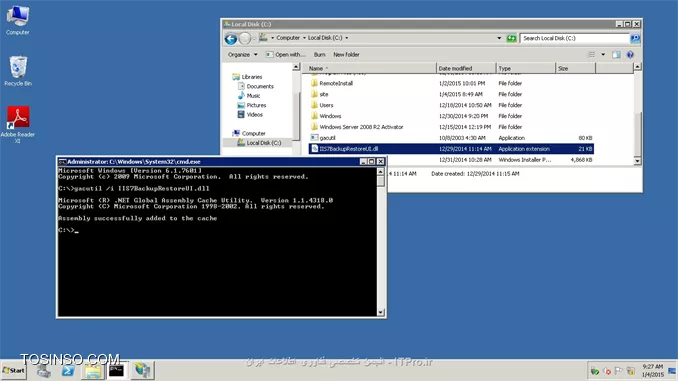Select Music in the navigation pane

[249, 96]
